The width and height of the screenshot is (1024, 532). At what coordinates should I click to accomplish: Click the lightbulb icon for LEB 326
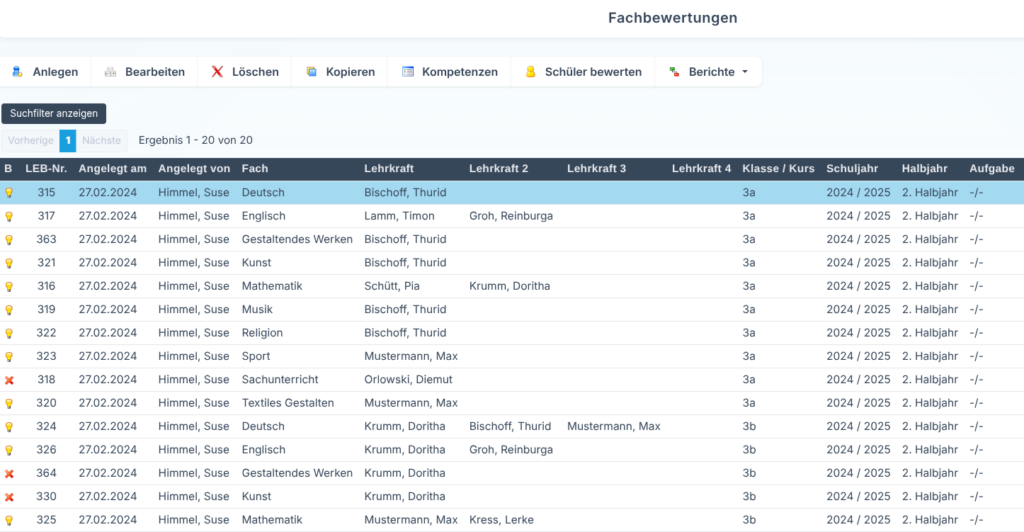pyautogui.click(x=9, y=450)
